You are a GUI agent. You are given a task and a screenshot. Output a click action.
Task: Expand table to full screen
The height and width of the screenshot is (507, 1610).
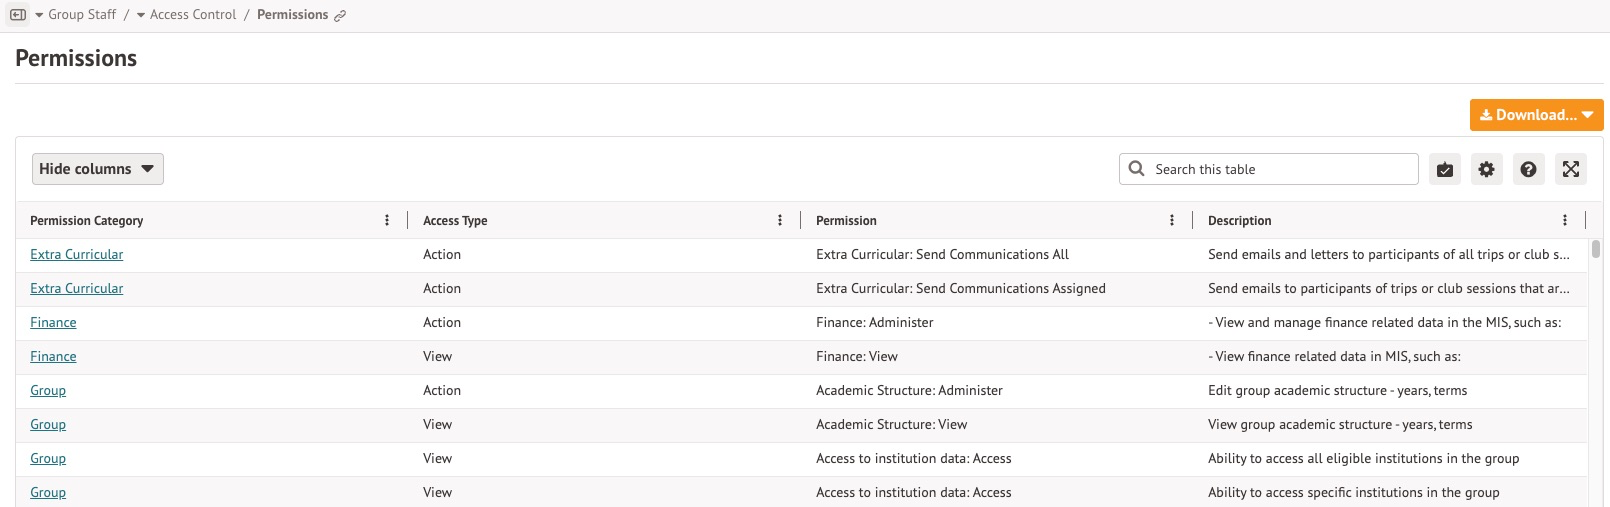(1570, 169)
